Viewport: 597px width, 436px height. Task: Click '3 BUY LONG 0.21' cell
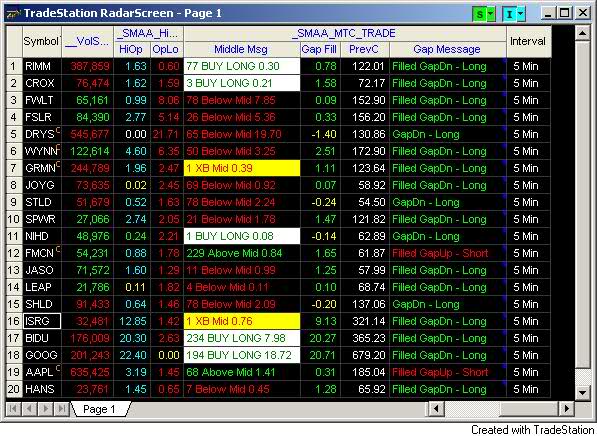point(242,83)
